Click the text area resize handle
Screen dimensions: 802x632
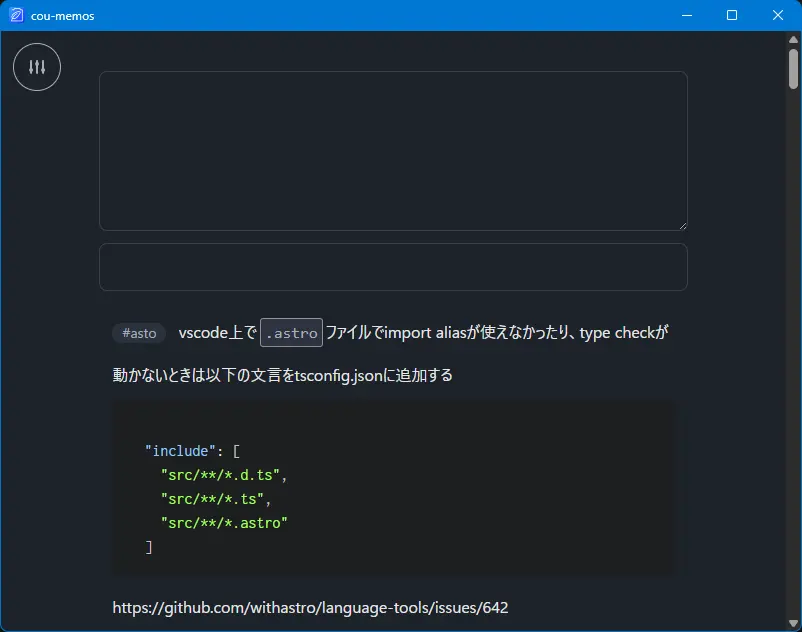pos(682,225)
